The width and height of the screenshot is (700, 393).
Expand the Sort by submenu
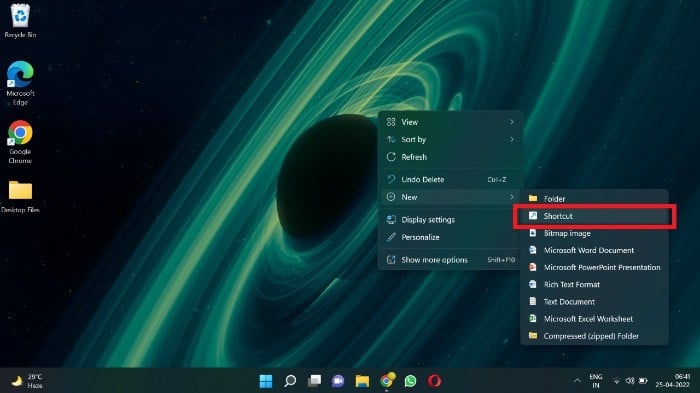click(450, 139)
